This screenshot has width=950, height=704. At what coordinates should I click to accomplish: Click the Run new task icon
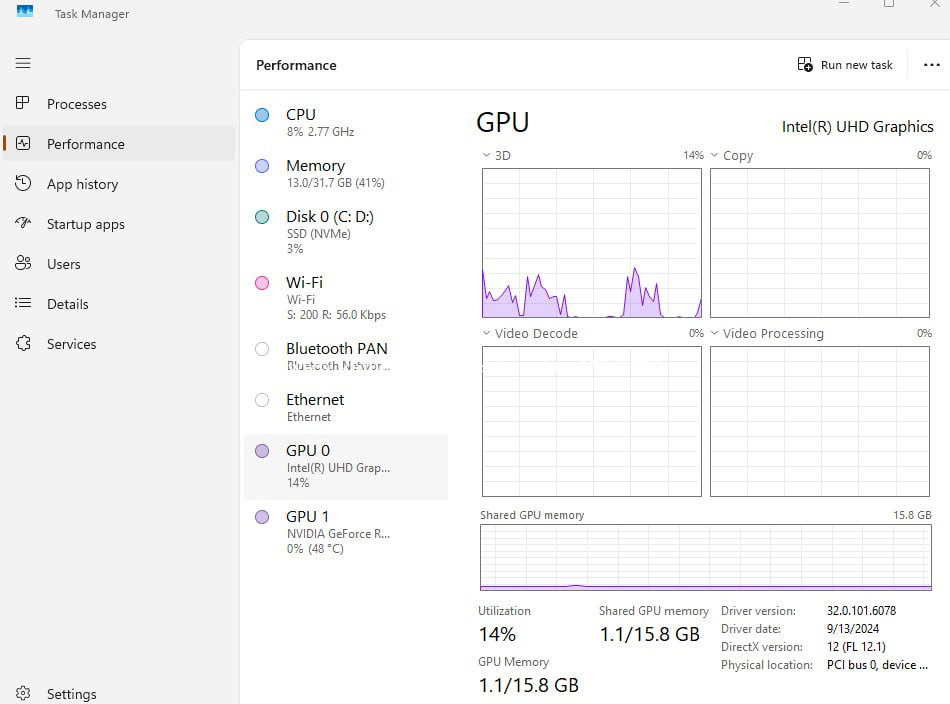[x=805, y=64]
